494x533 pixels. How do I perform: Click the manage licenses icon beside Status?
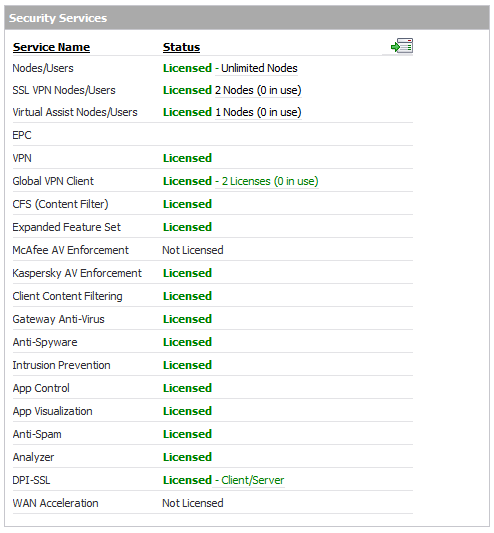402,46
